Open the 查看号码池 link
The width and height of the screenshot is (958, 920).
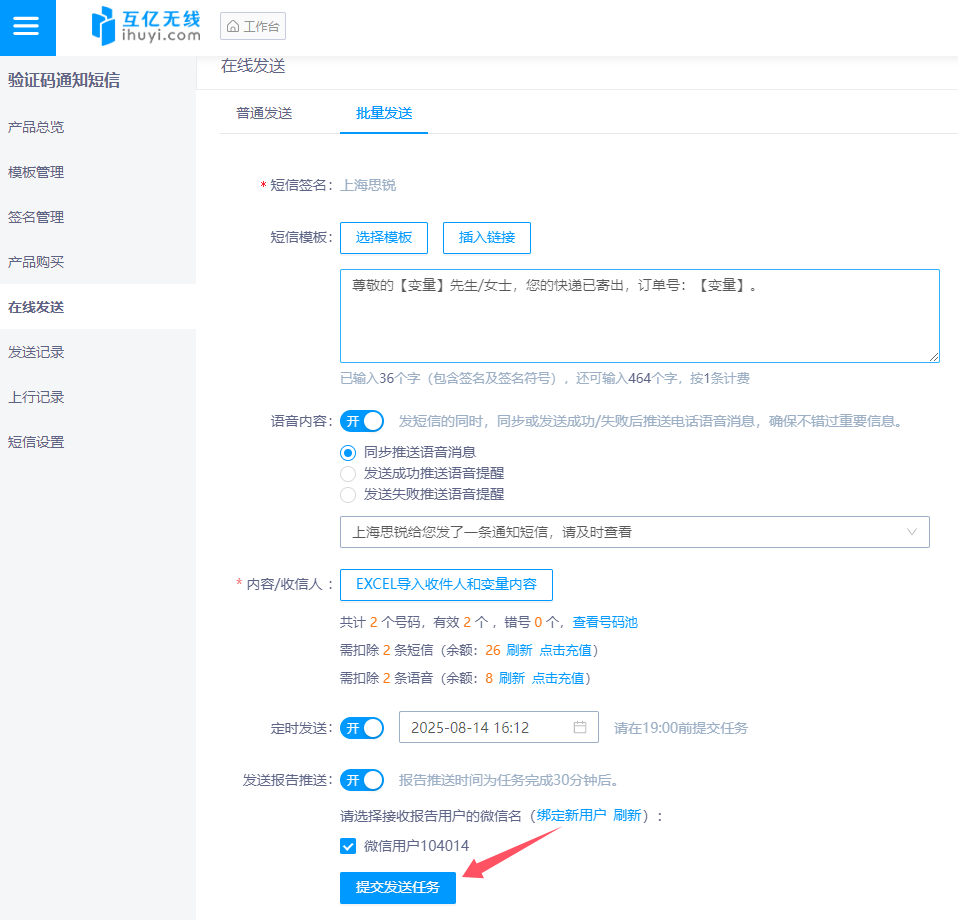pyautogui.click(x=605, y=622)
